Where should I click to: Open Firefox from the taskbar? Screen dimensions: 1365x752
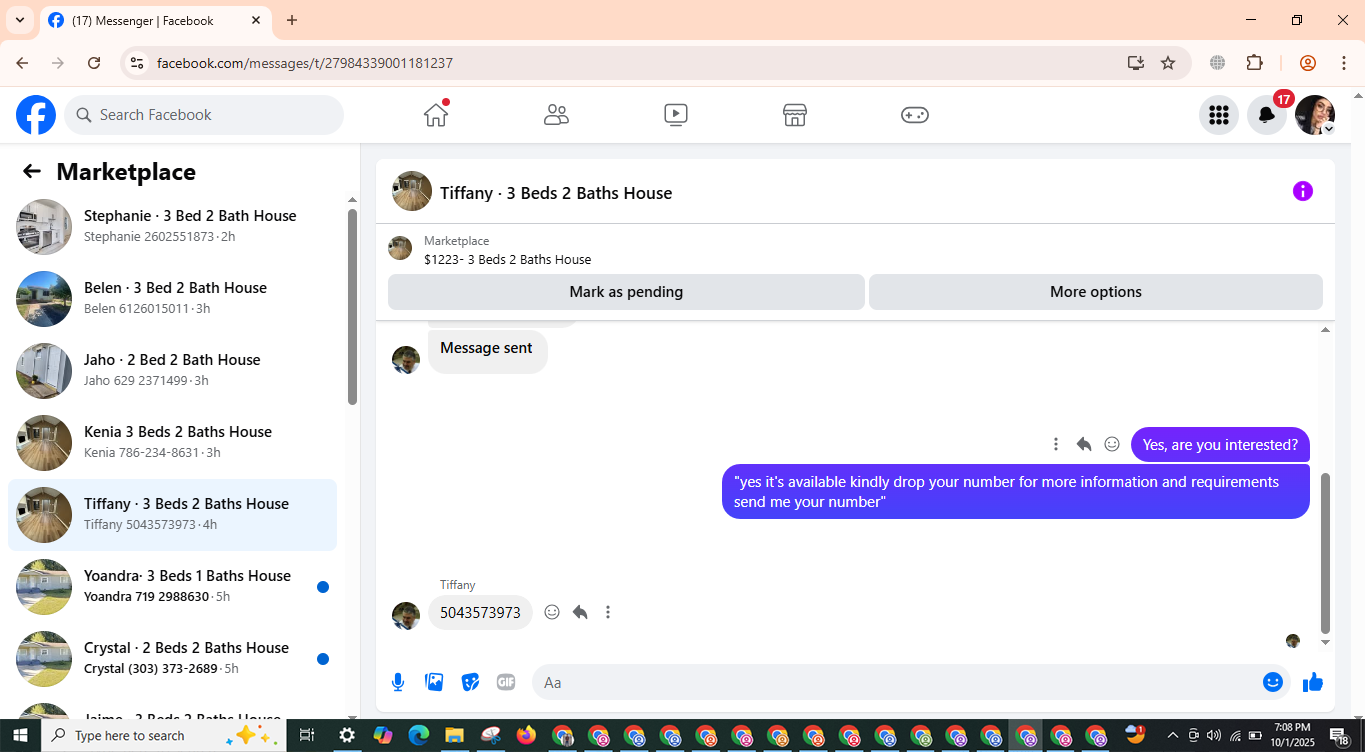point(526,736)
